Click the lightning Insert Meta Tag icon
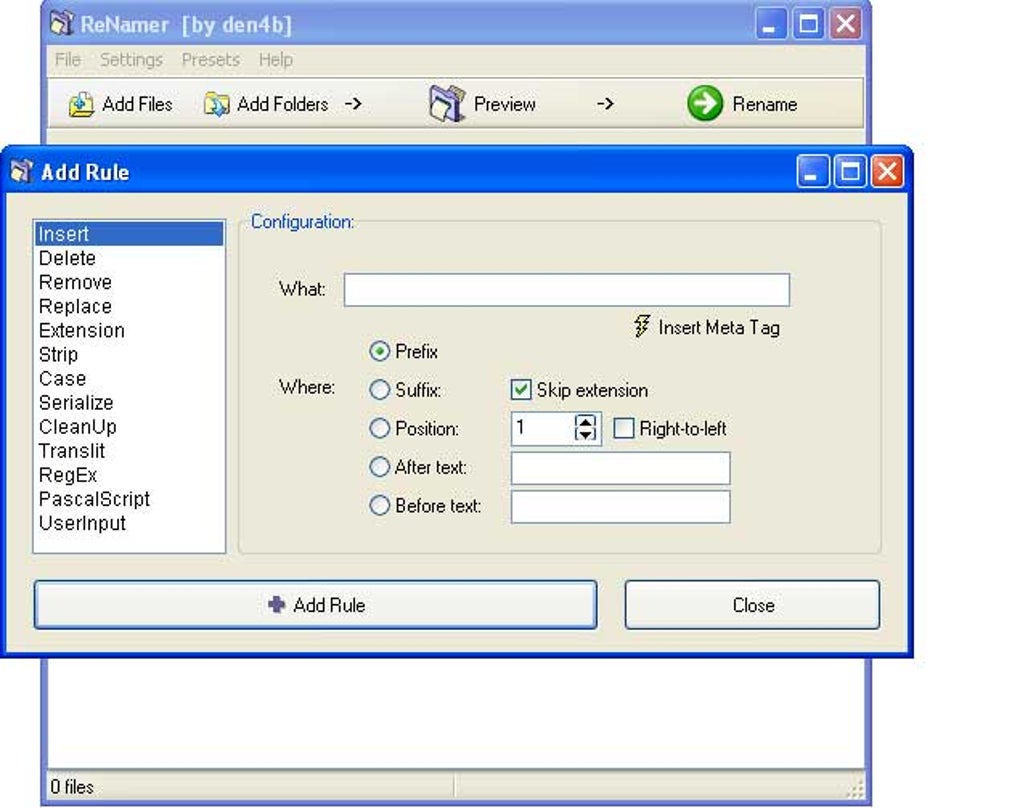 pos(642,326)
